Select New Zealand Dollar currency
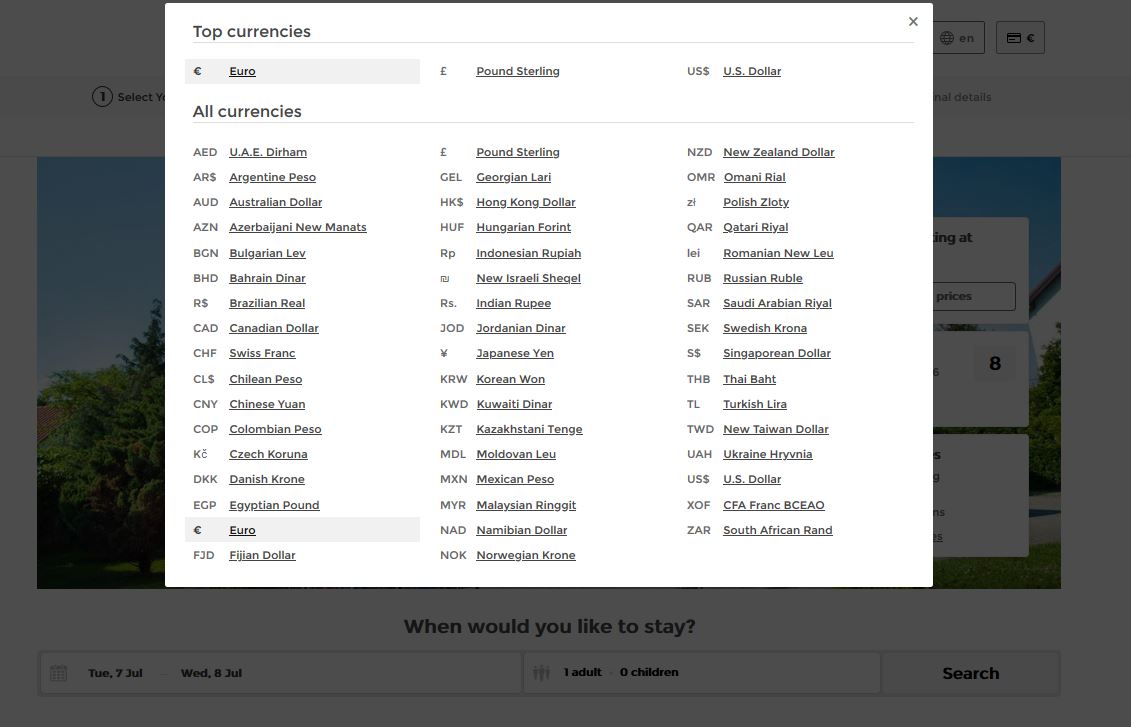Image resolution: width=1131 pixels, height=727 pixels. (x=778, y=153)
